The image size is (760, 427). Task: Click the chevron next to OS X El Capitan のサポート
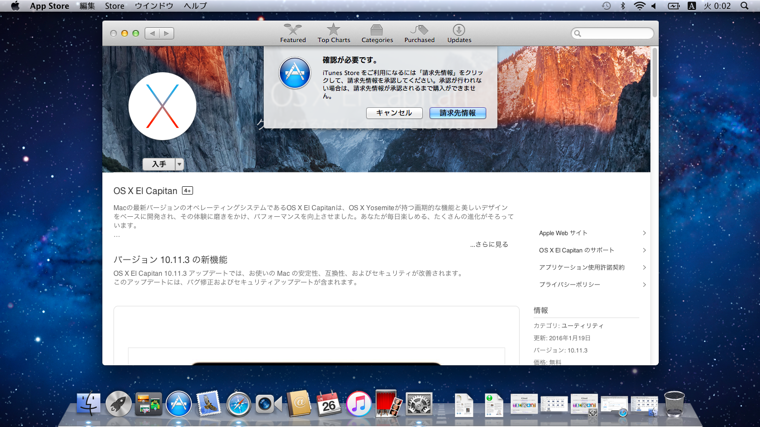[x=644, y=250]
